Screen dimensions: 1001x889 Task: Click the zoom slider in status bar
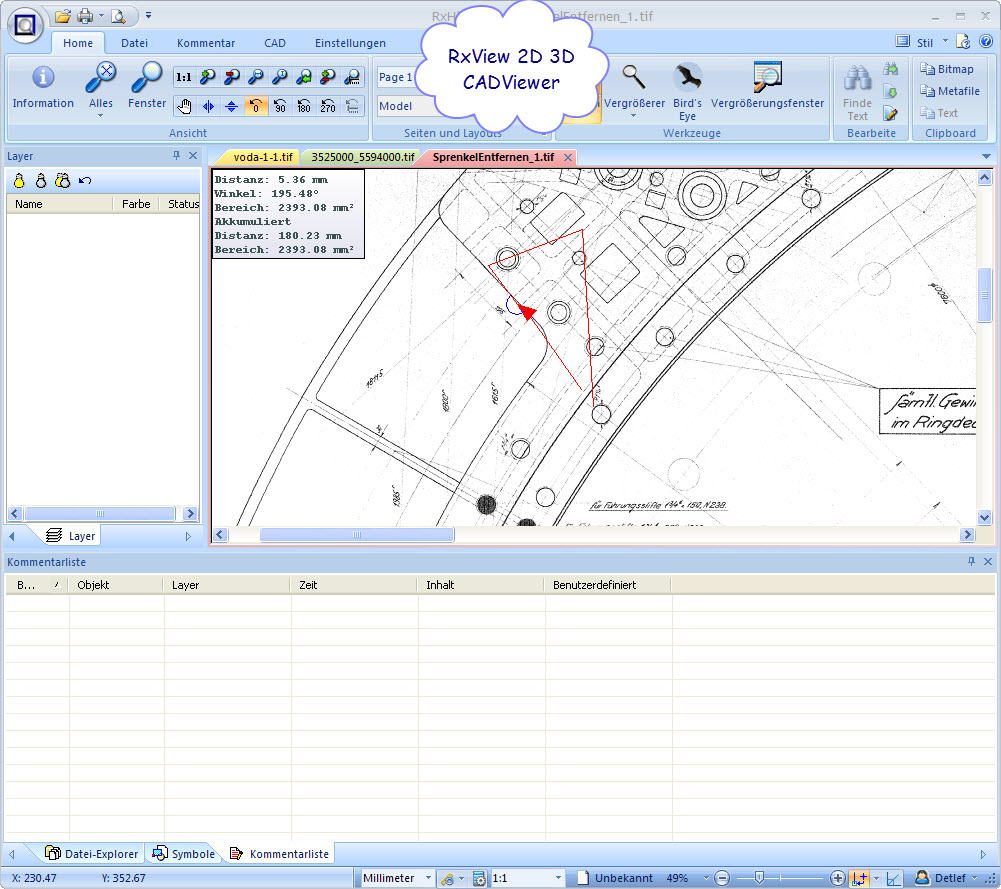(x=760, y=878)
